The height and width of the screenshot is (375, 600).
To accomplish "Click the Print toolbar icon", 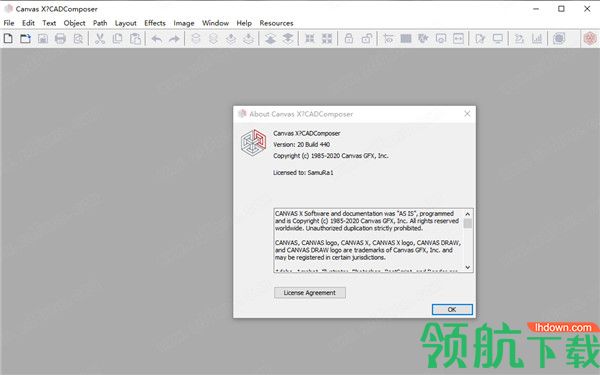I will (x=60, y=38).
